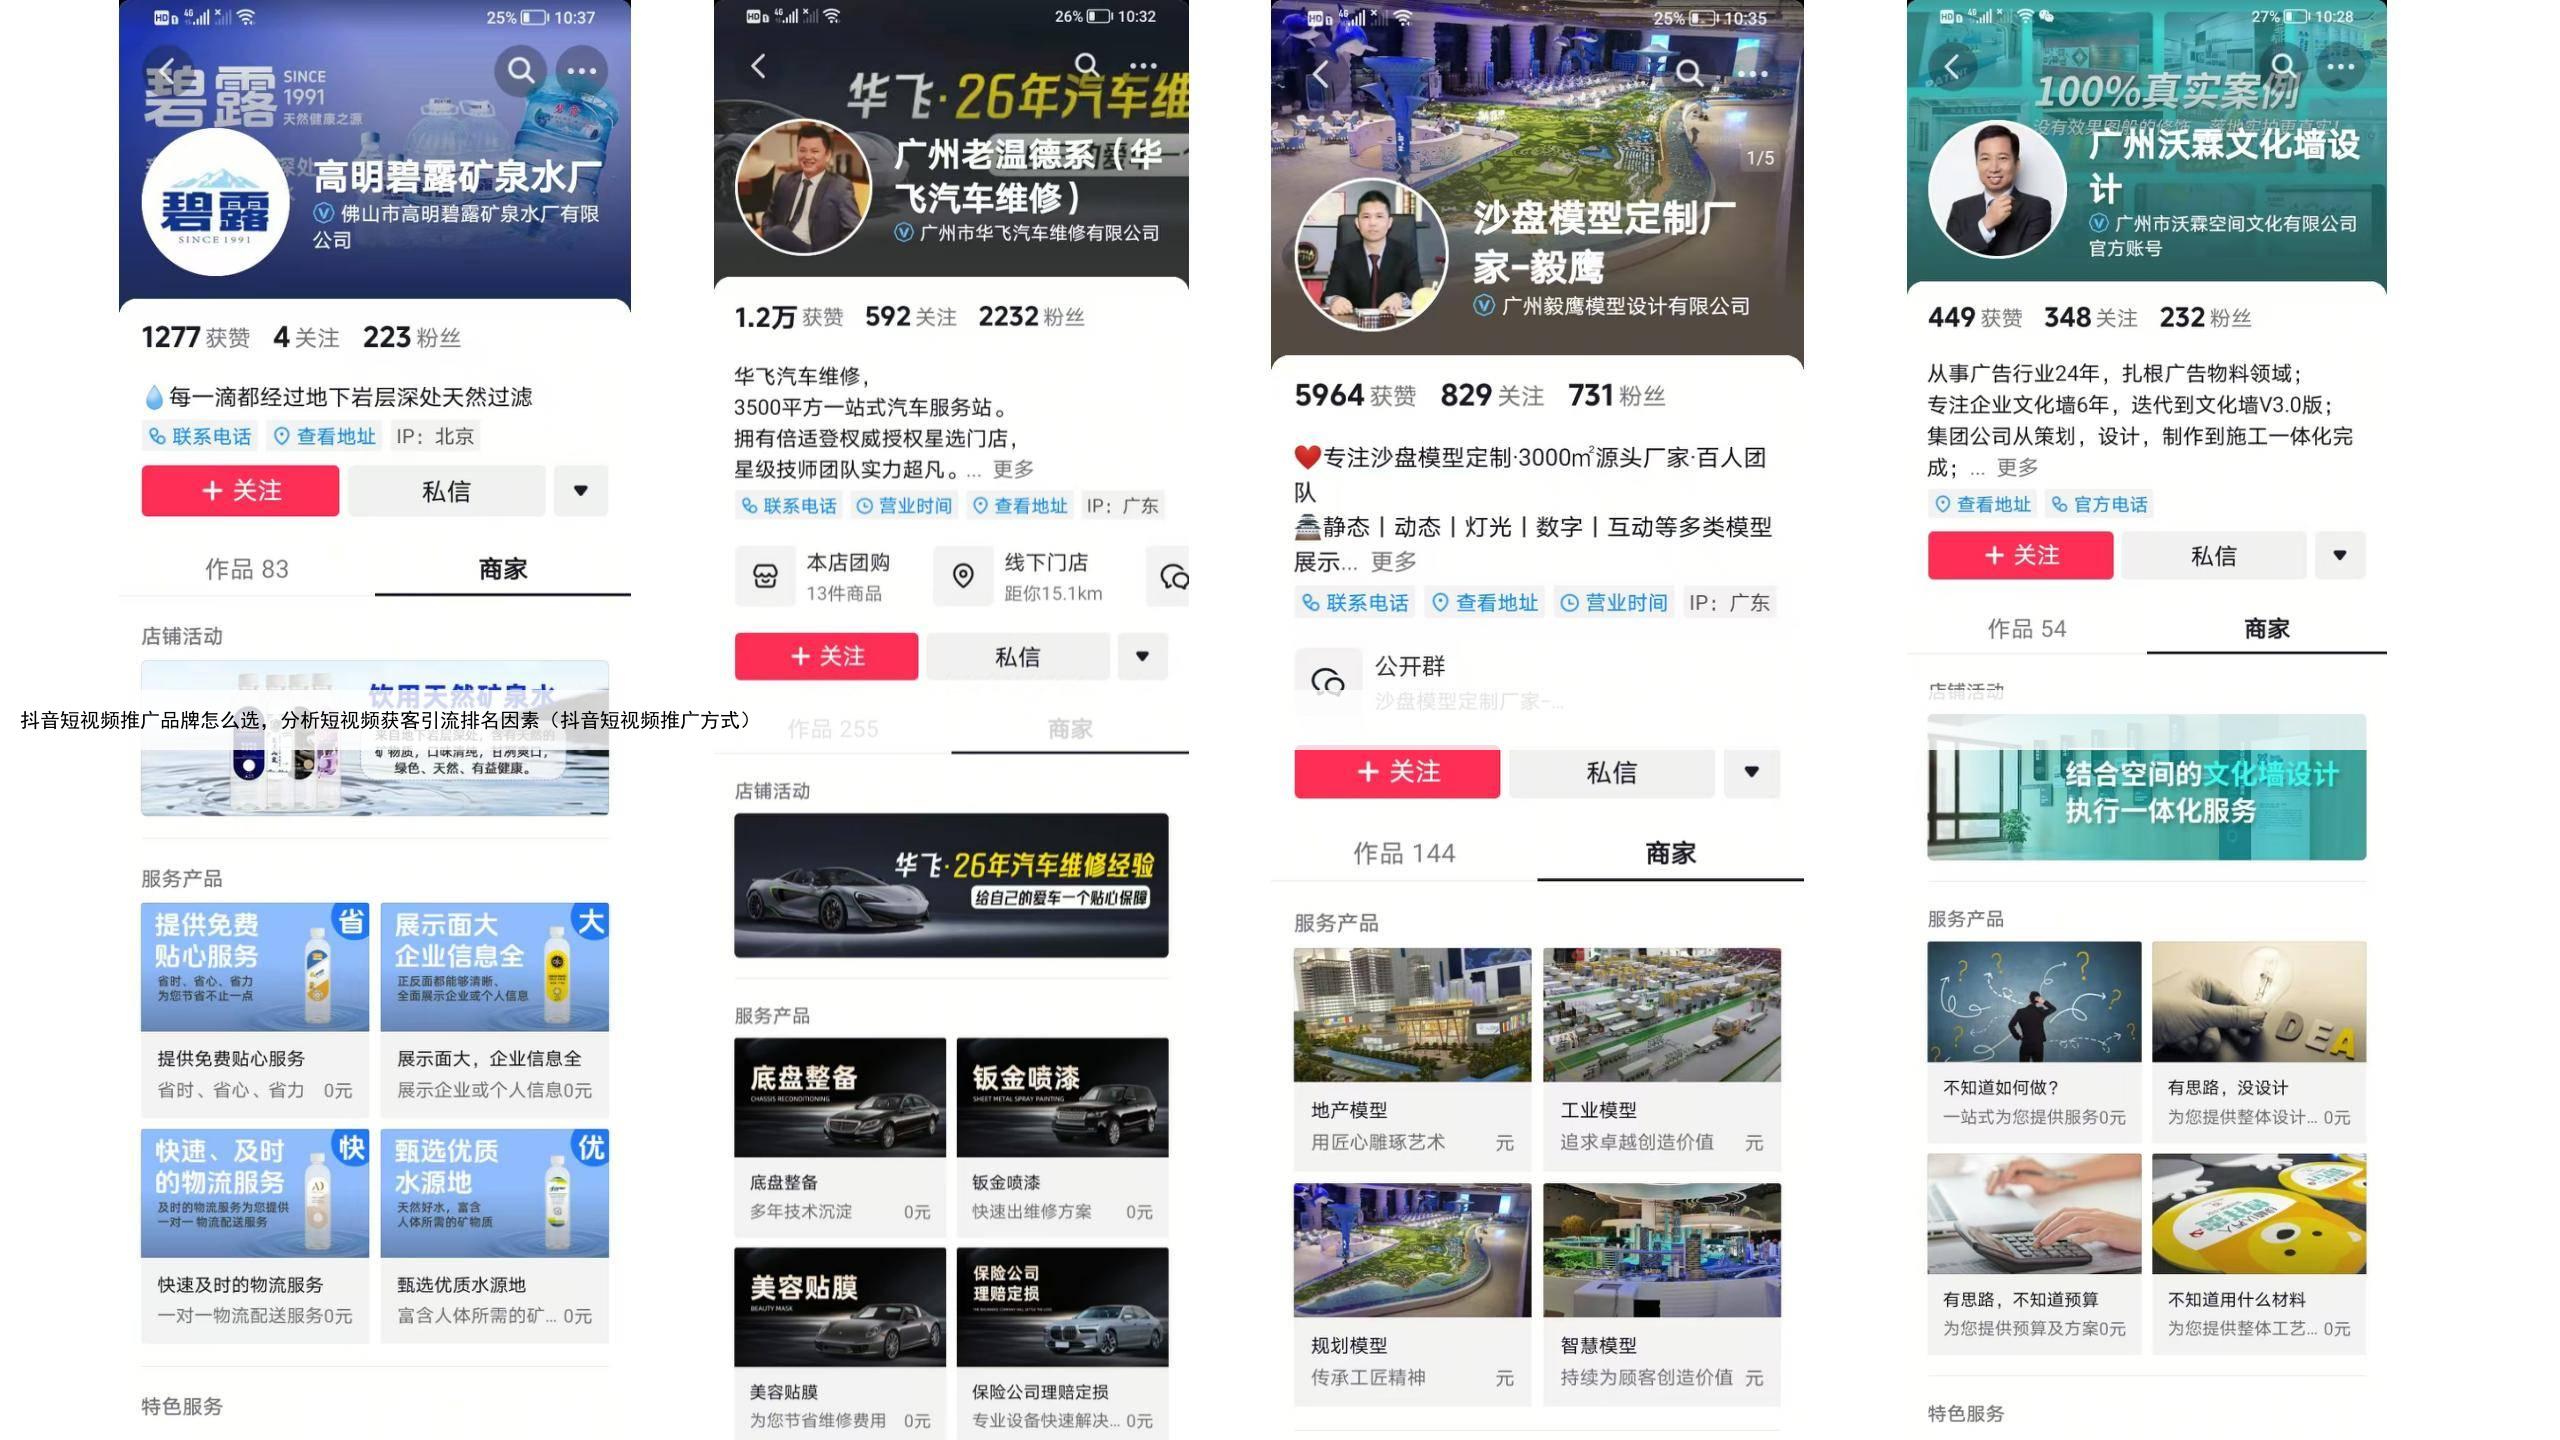Screen dimensions: 2560x1440
Task: Open 线下门店 location icon entry
Action: (963, 577)
